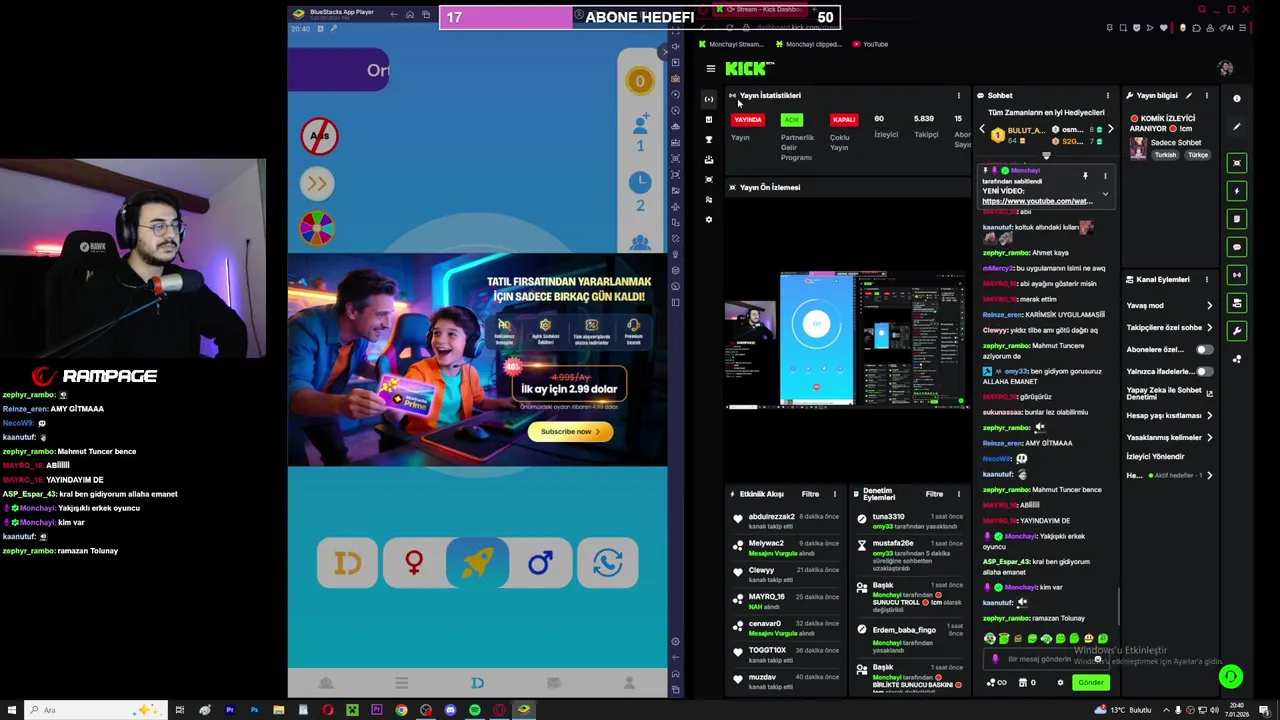Image resolution: width=1280 pixels, height=720 pixels.
Task: Click settings gear in Kick left sidebar
Action: coord(709,219)
